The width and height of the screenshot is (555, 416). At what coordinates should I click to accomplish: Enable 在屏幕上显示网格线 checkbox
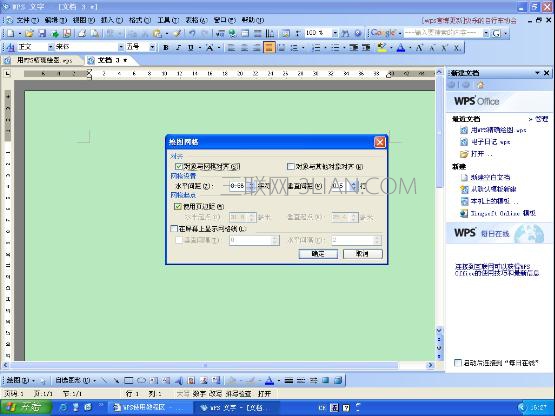pos(174,229)
